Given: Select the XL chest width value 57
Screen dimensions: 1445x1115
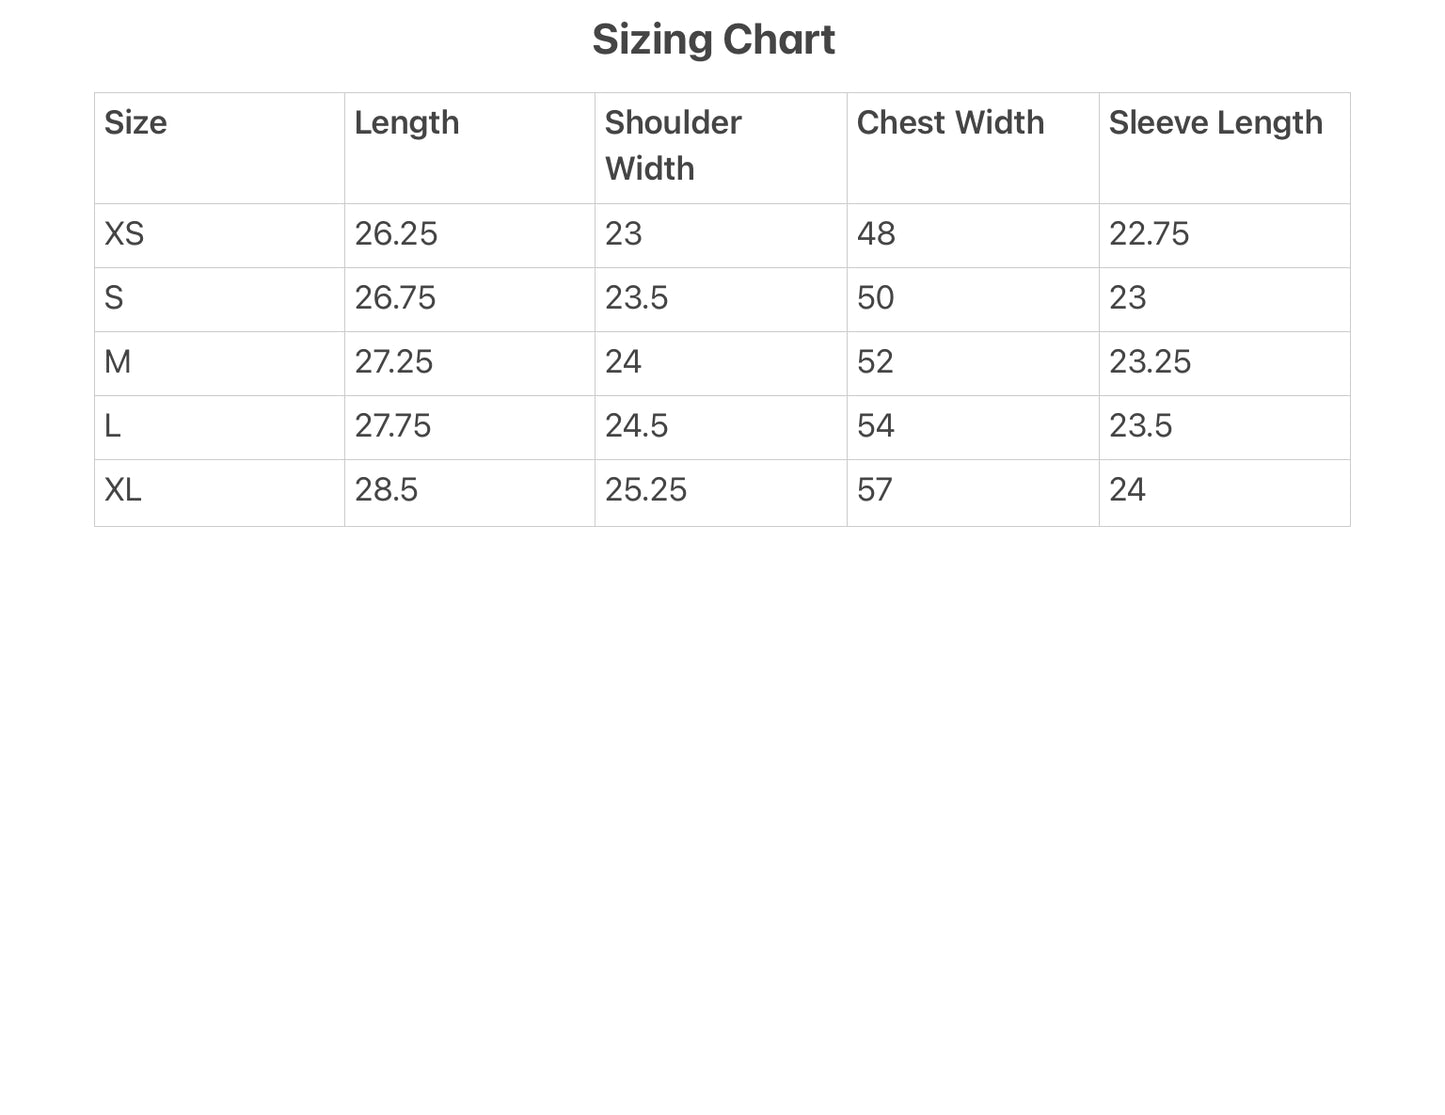Looking at the screenshot, I should point(874,489).
